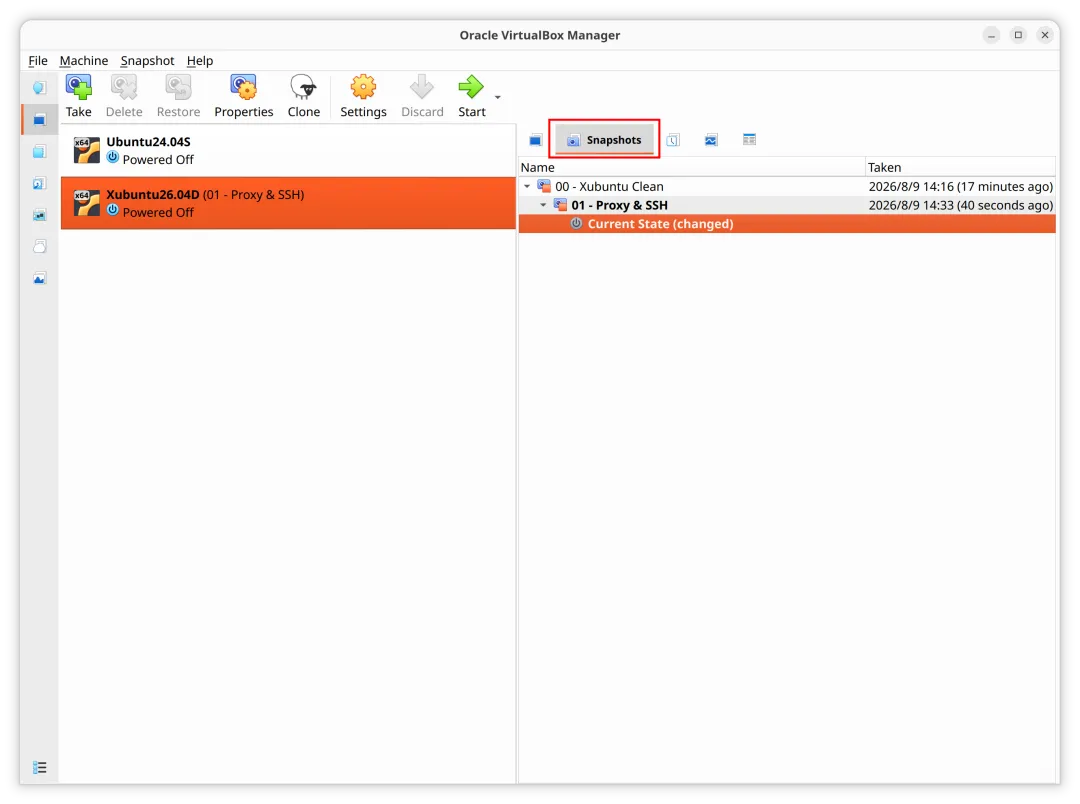Image resolution: width=1080 pixels, height=804 pixels.
Task: Click timestamp 2026/8/9 14:16 (17 minutes ago)
Action: point(960,186)
